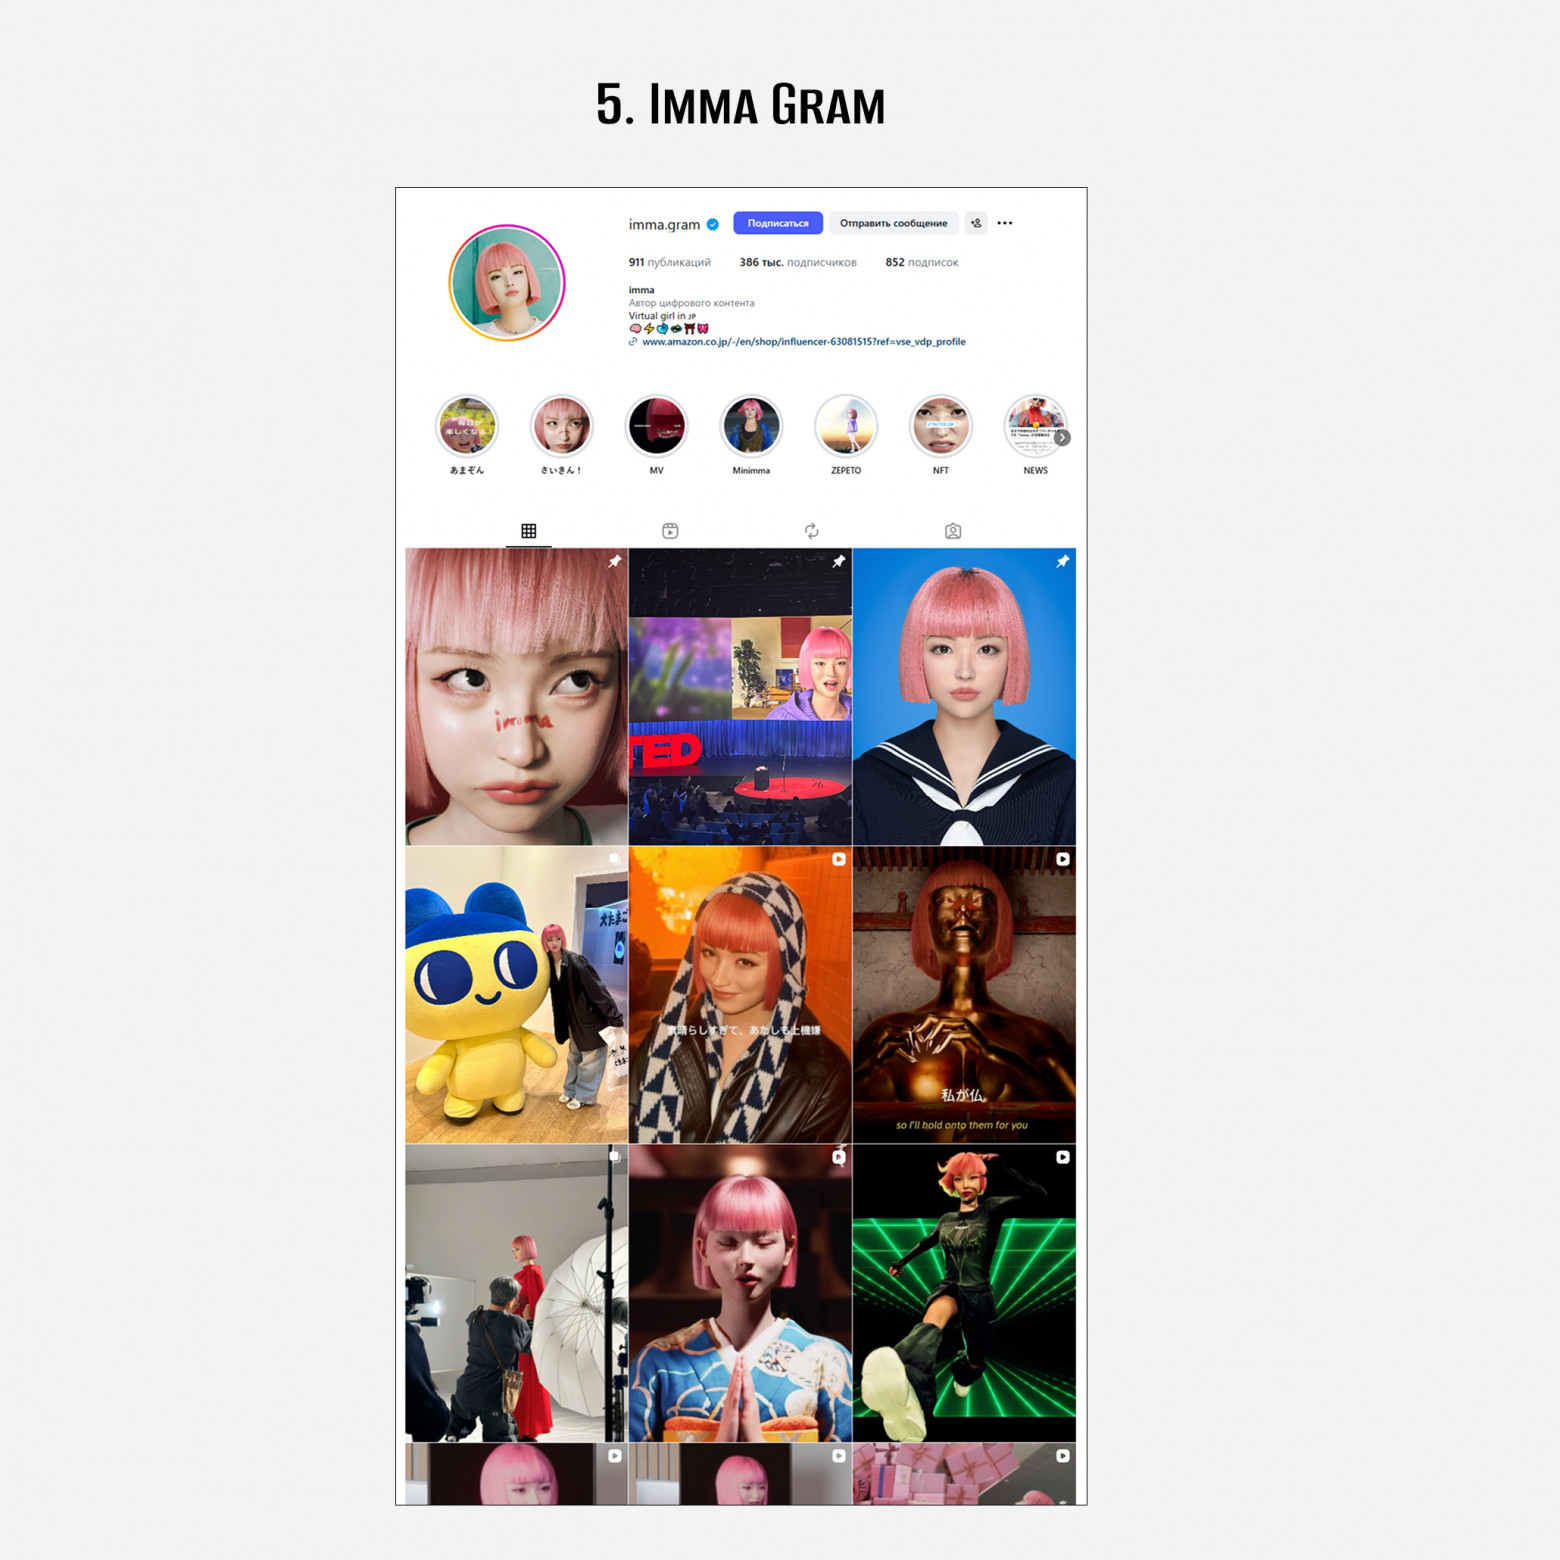The height and width of the screenshot is (1560, 1560).
Task: Open the three-dots more options menu
Action: pos(1004,223)
